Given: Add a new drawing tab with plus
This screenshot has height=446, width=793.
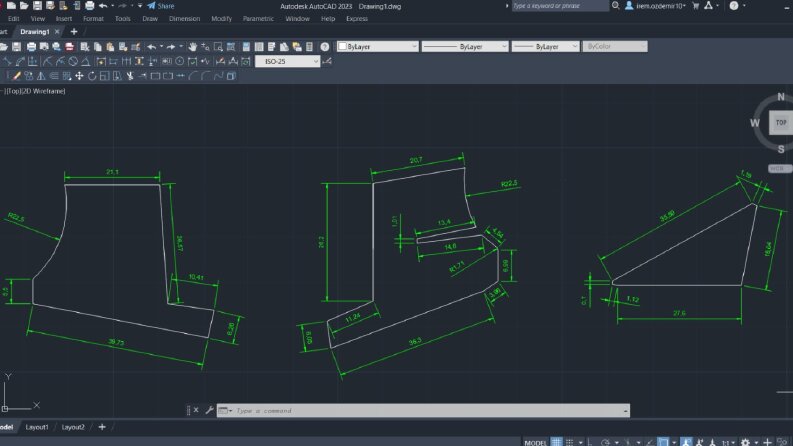Looking at the screenshot, I should [x=74, y=31].
